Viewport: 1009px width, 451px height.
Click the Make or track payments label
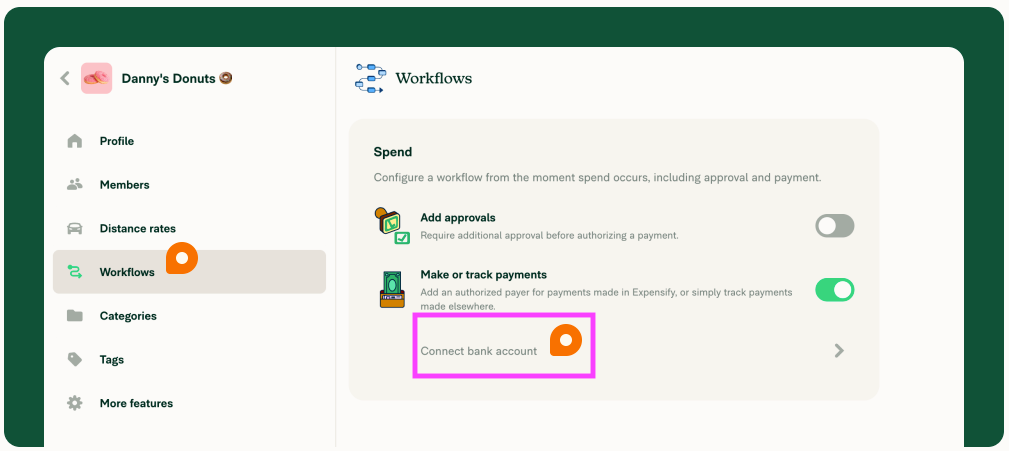pyautogui.click(x=483, y=275)
